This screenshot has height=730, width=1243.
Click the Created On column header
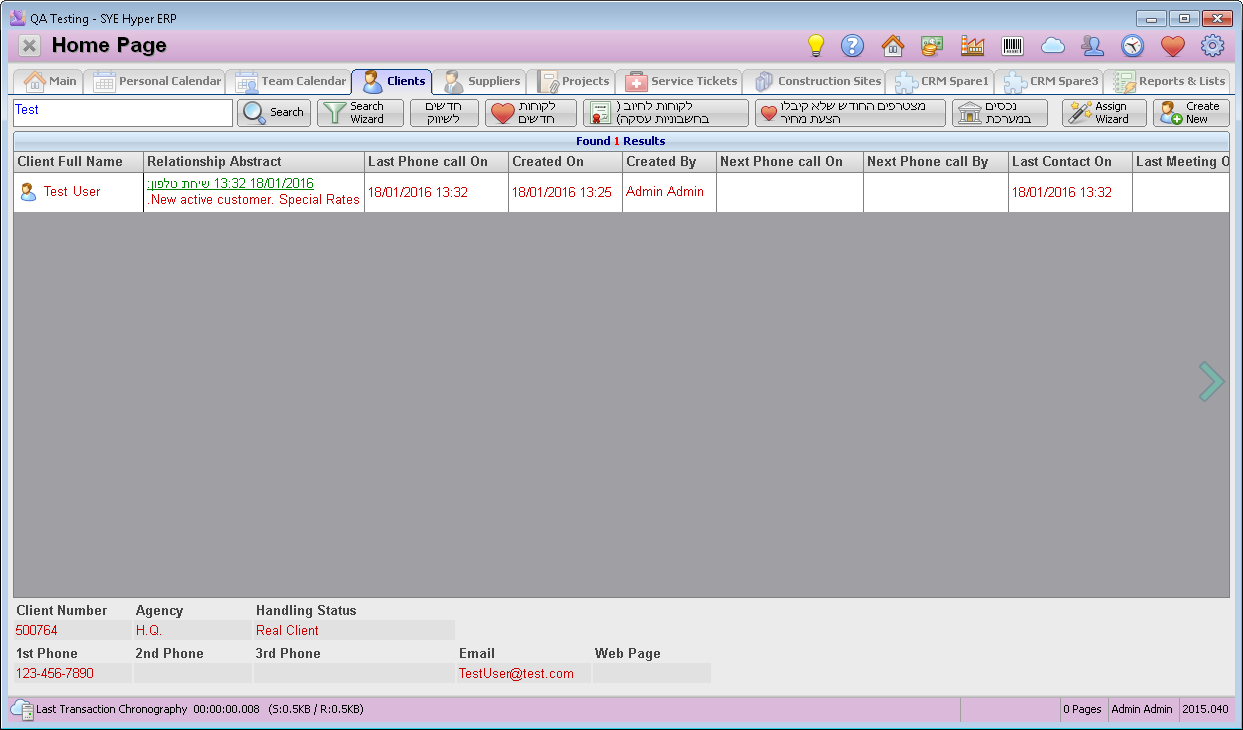click(x=565, y=162)
